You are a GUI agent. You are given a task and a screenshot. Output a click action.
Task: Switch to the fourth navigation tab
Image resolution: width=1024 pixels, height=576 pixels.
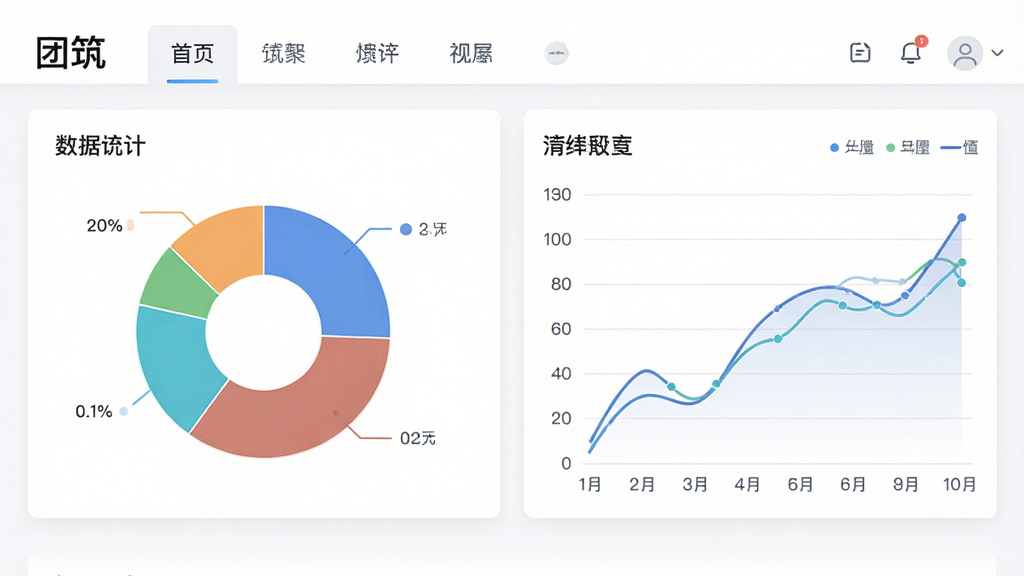471,54
